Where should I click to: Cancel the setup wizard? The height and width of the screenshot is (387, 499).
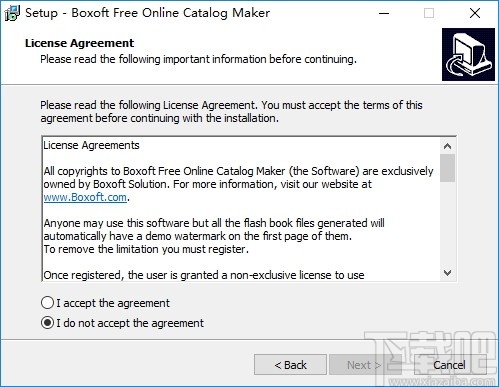pyautogui.click(x=449, y=365)
